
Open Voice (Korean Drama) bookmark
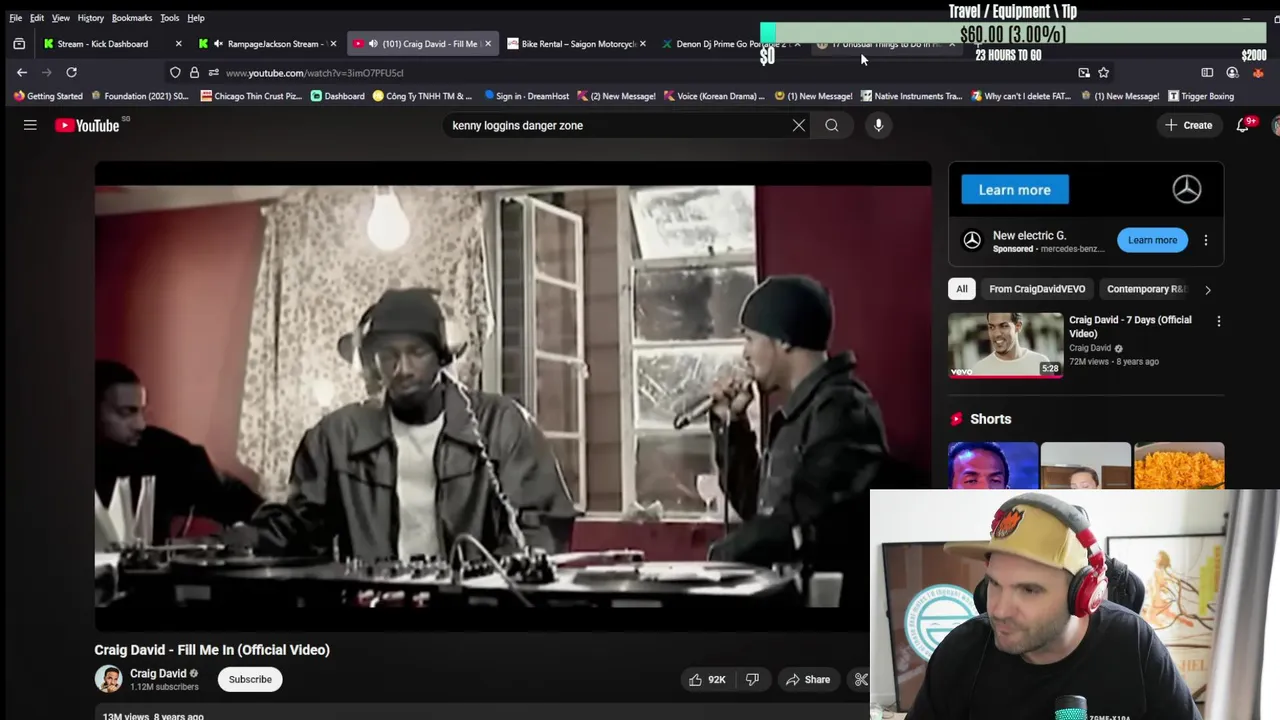tap(715, 96)
